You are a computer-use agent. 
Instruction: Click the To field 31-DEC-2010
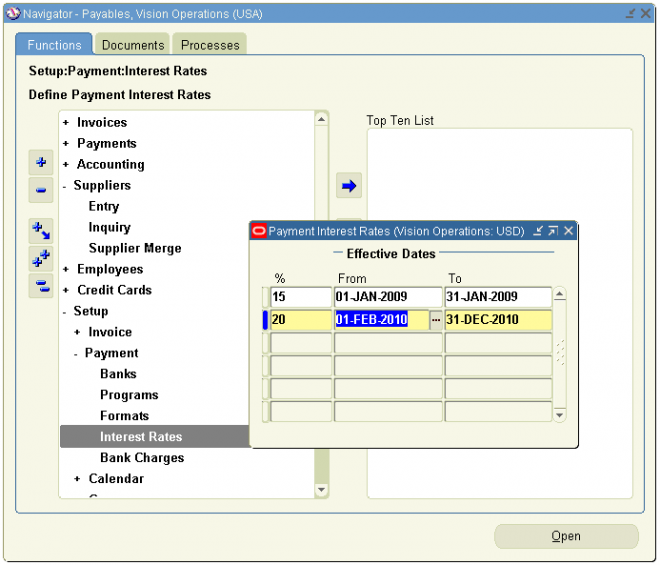pos(498,320)
